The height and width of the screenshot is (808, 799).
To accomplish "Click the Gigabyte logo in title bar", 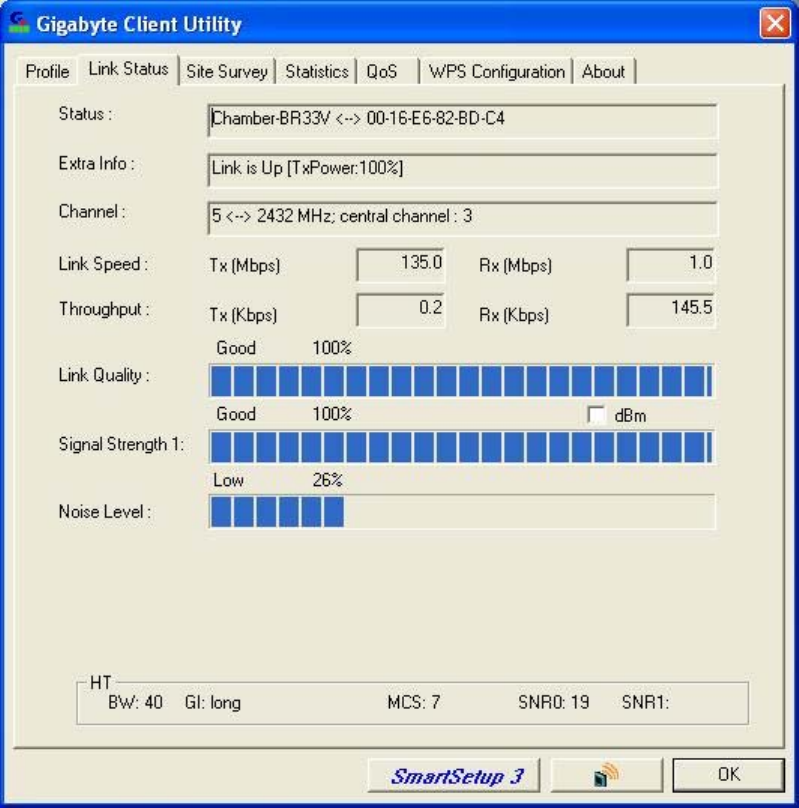I will tap(19, 23).
